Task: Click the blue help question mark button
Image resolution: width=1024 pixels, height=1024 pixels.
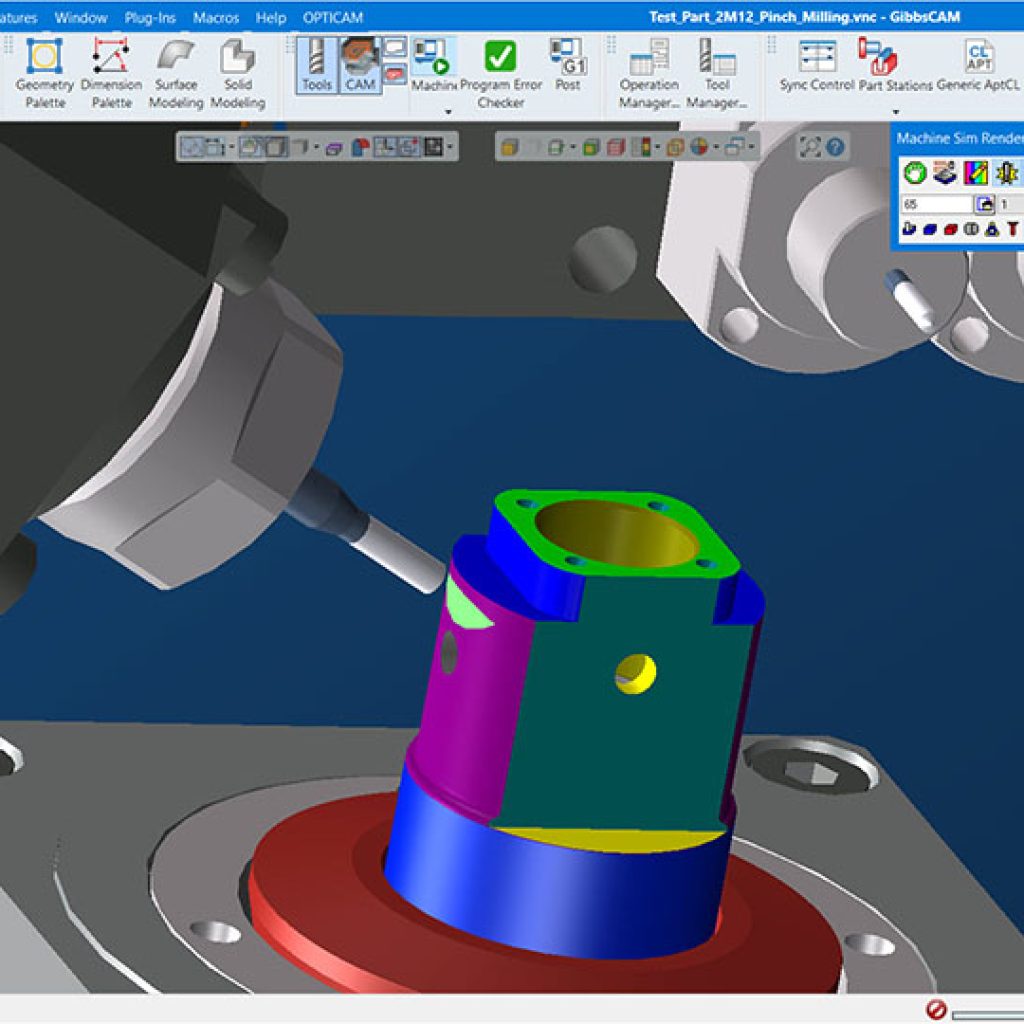Action: pos(835,148)
